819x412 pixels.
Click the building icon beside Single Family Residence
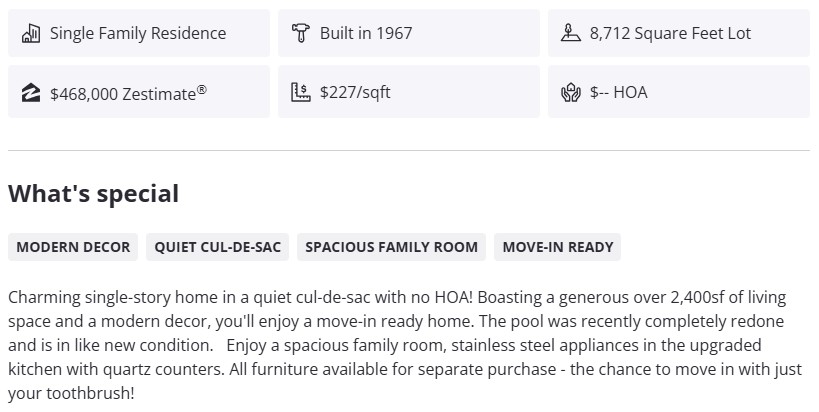coord(31,34)
